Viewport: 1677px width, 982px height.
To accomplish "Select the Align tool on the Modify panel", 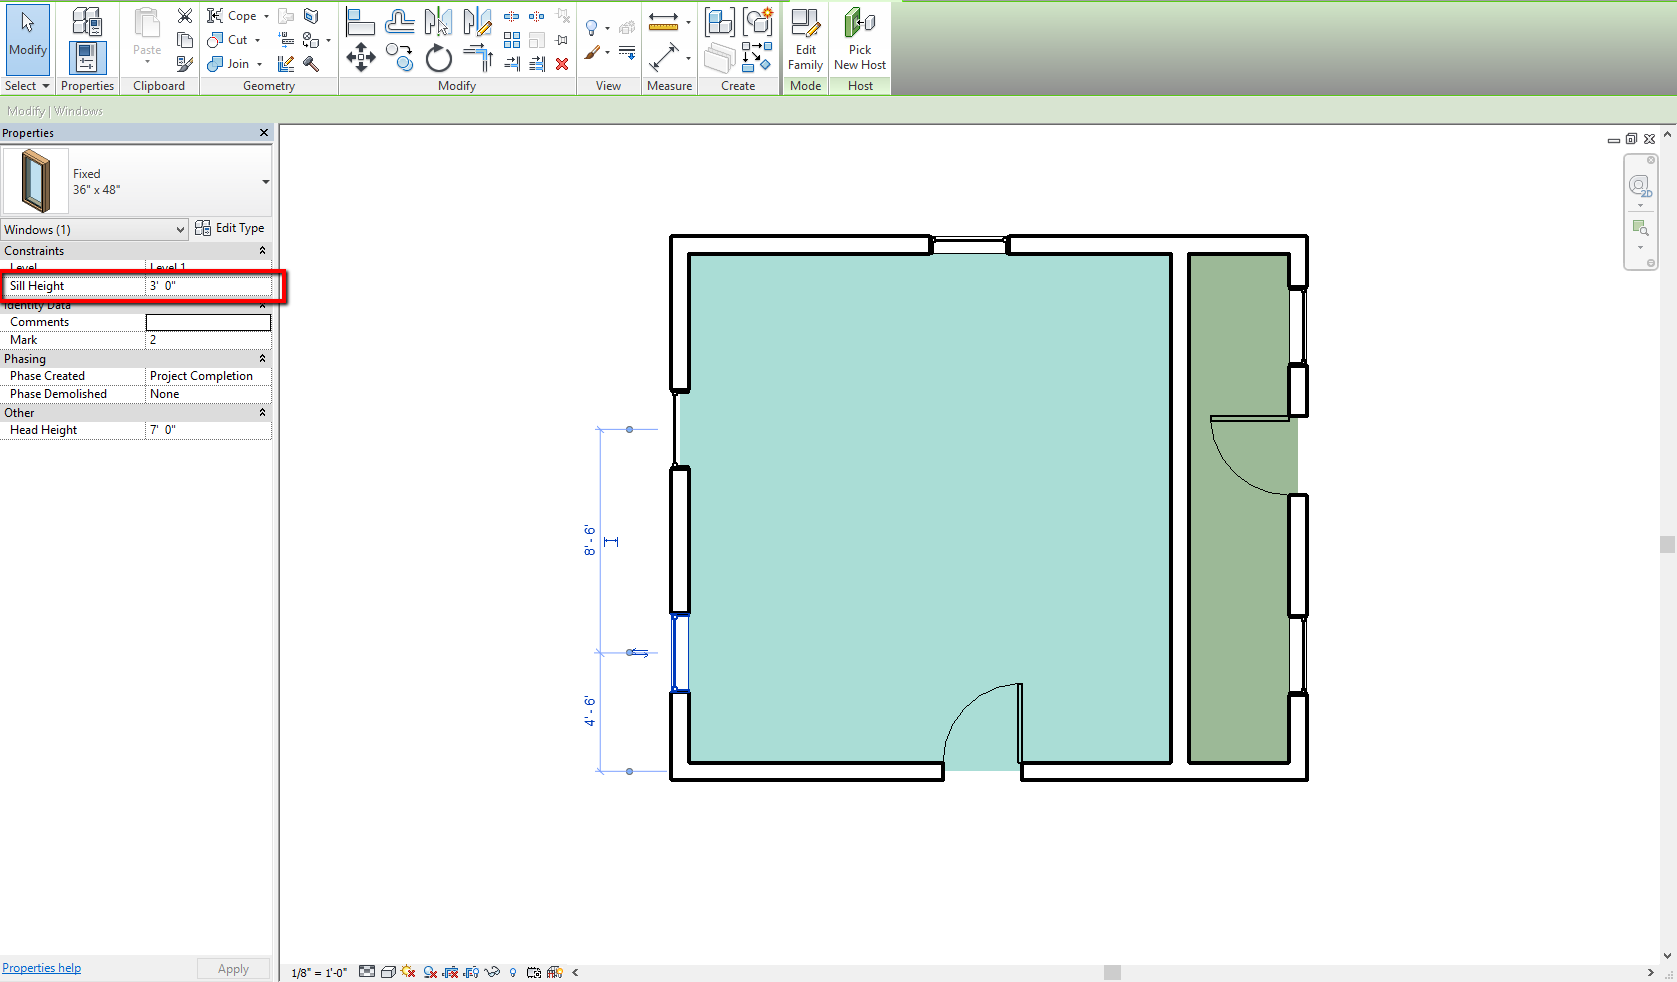I will pos(360,19).
